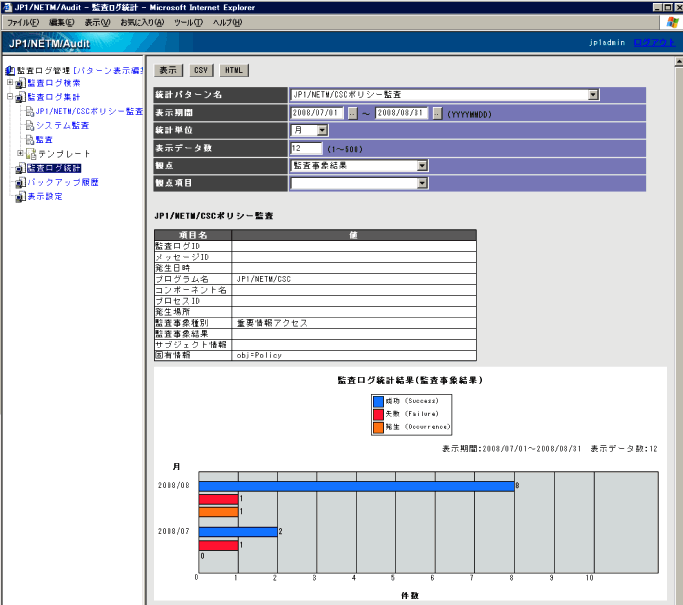This screenshot has width=683, height=605.
Task: Click the document icon beside システム監査
Action: coord(30,125)
